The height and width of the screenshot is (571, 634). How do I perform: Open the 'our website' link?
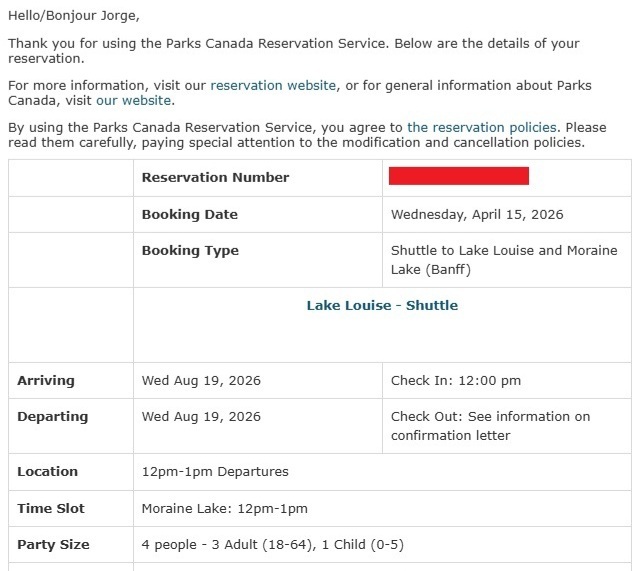click(133, 100)
